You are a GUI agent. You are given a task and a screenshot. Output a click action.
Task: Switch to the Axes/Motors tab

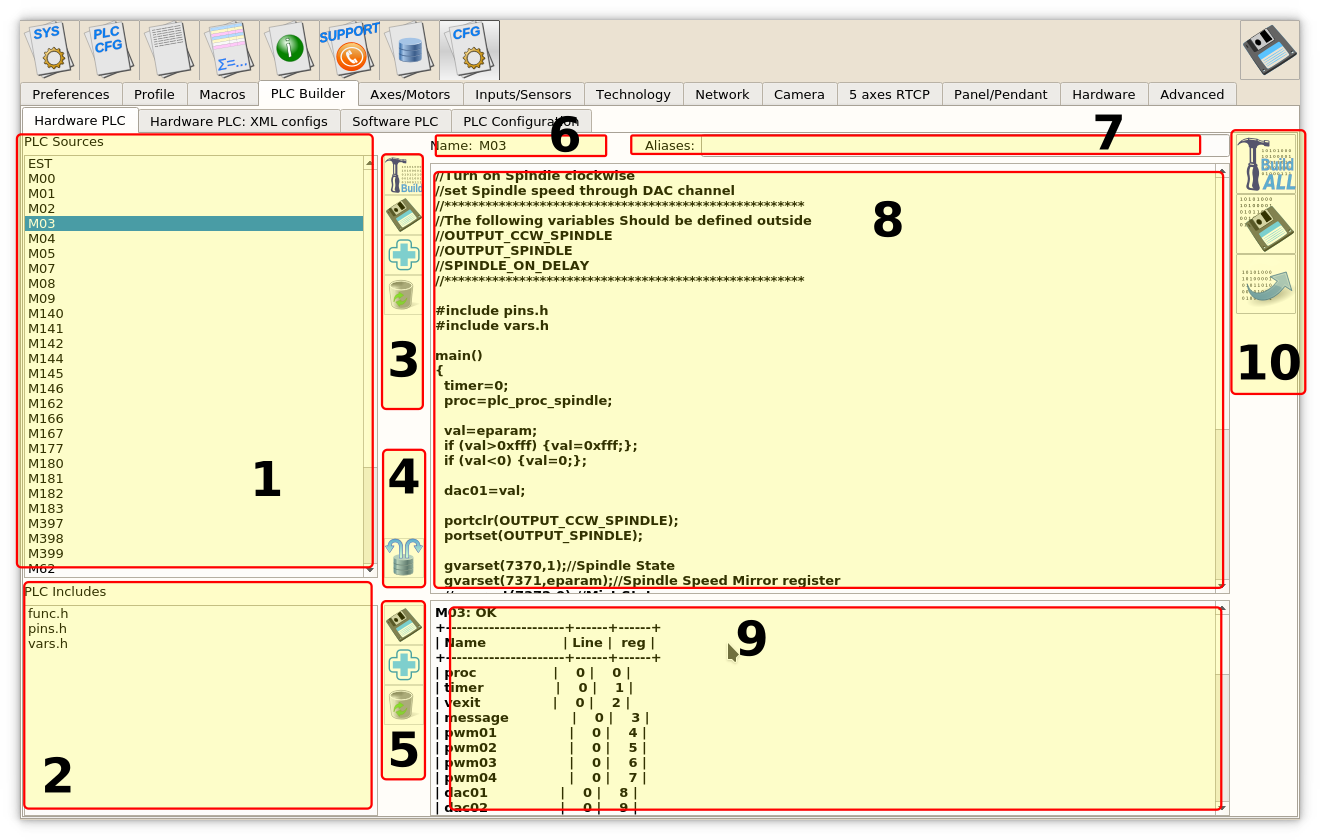[410, 94]
